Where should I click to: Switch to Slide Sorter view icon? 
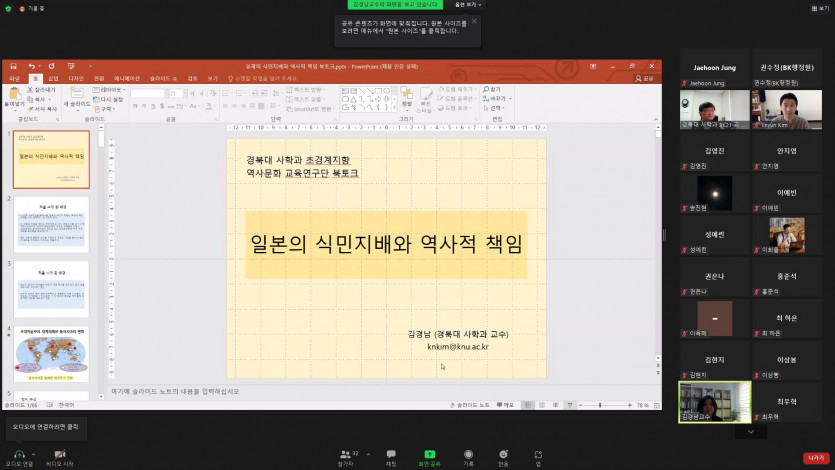(x=542, y=405)
